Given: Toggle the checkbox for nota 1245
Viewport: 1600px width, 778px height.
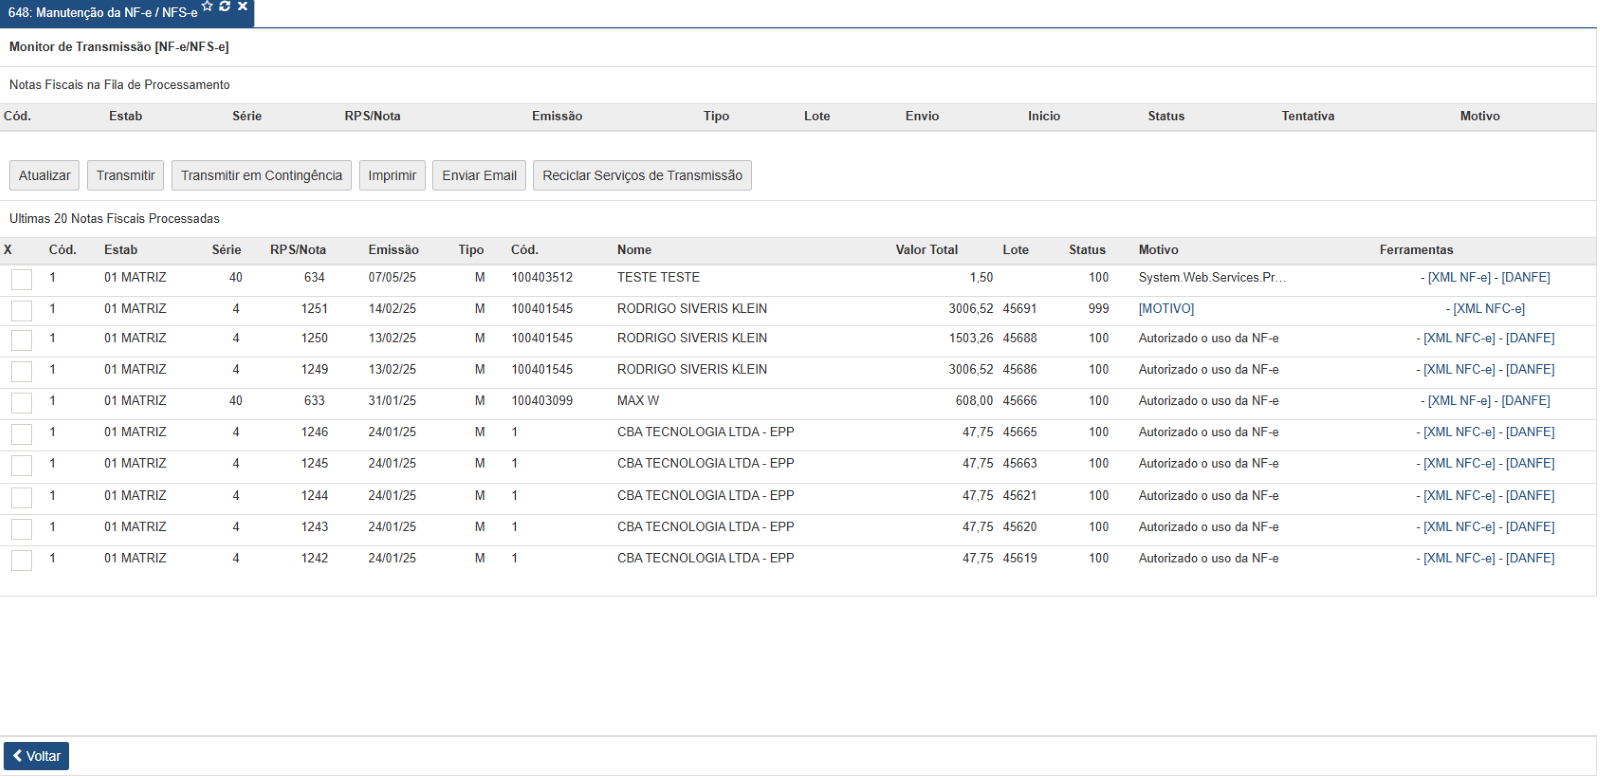Looking at the screenshot, I should tap(21, 465).
